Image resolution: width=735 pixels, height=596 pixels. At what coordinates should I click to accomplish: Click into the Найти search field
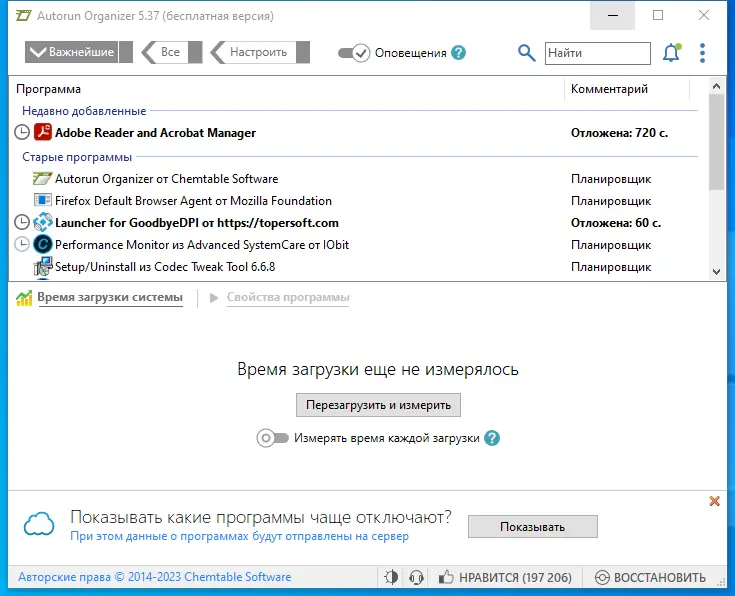[x=598, y=53]
